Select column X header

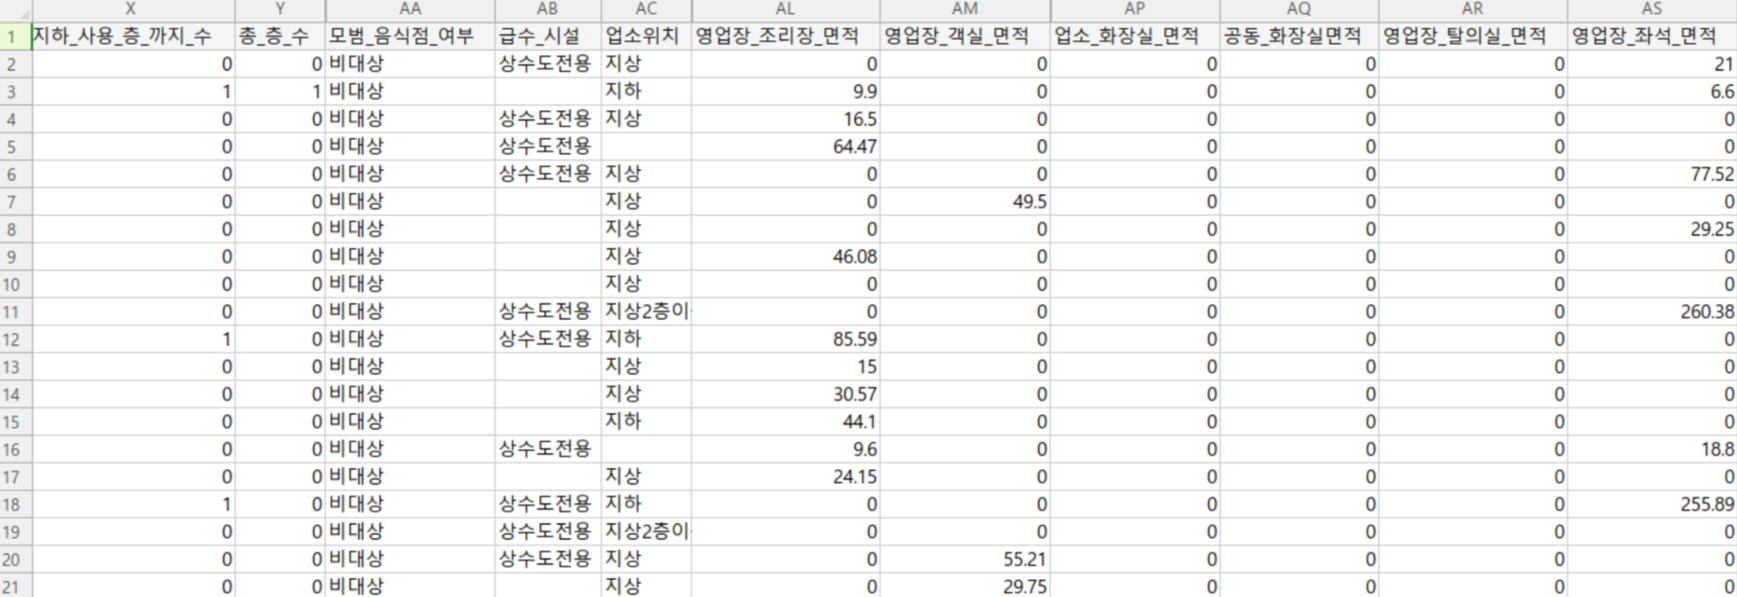click(x=133, y=9)
